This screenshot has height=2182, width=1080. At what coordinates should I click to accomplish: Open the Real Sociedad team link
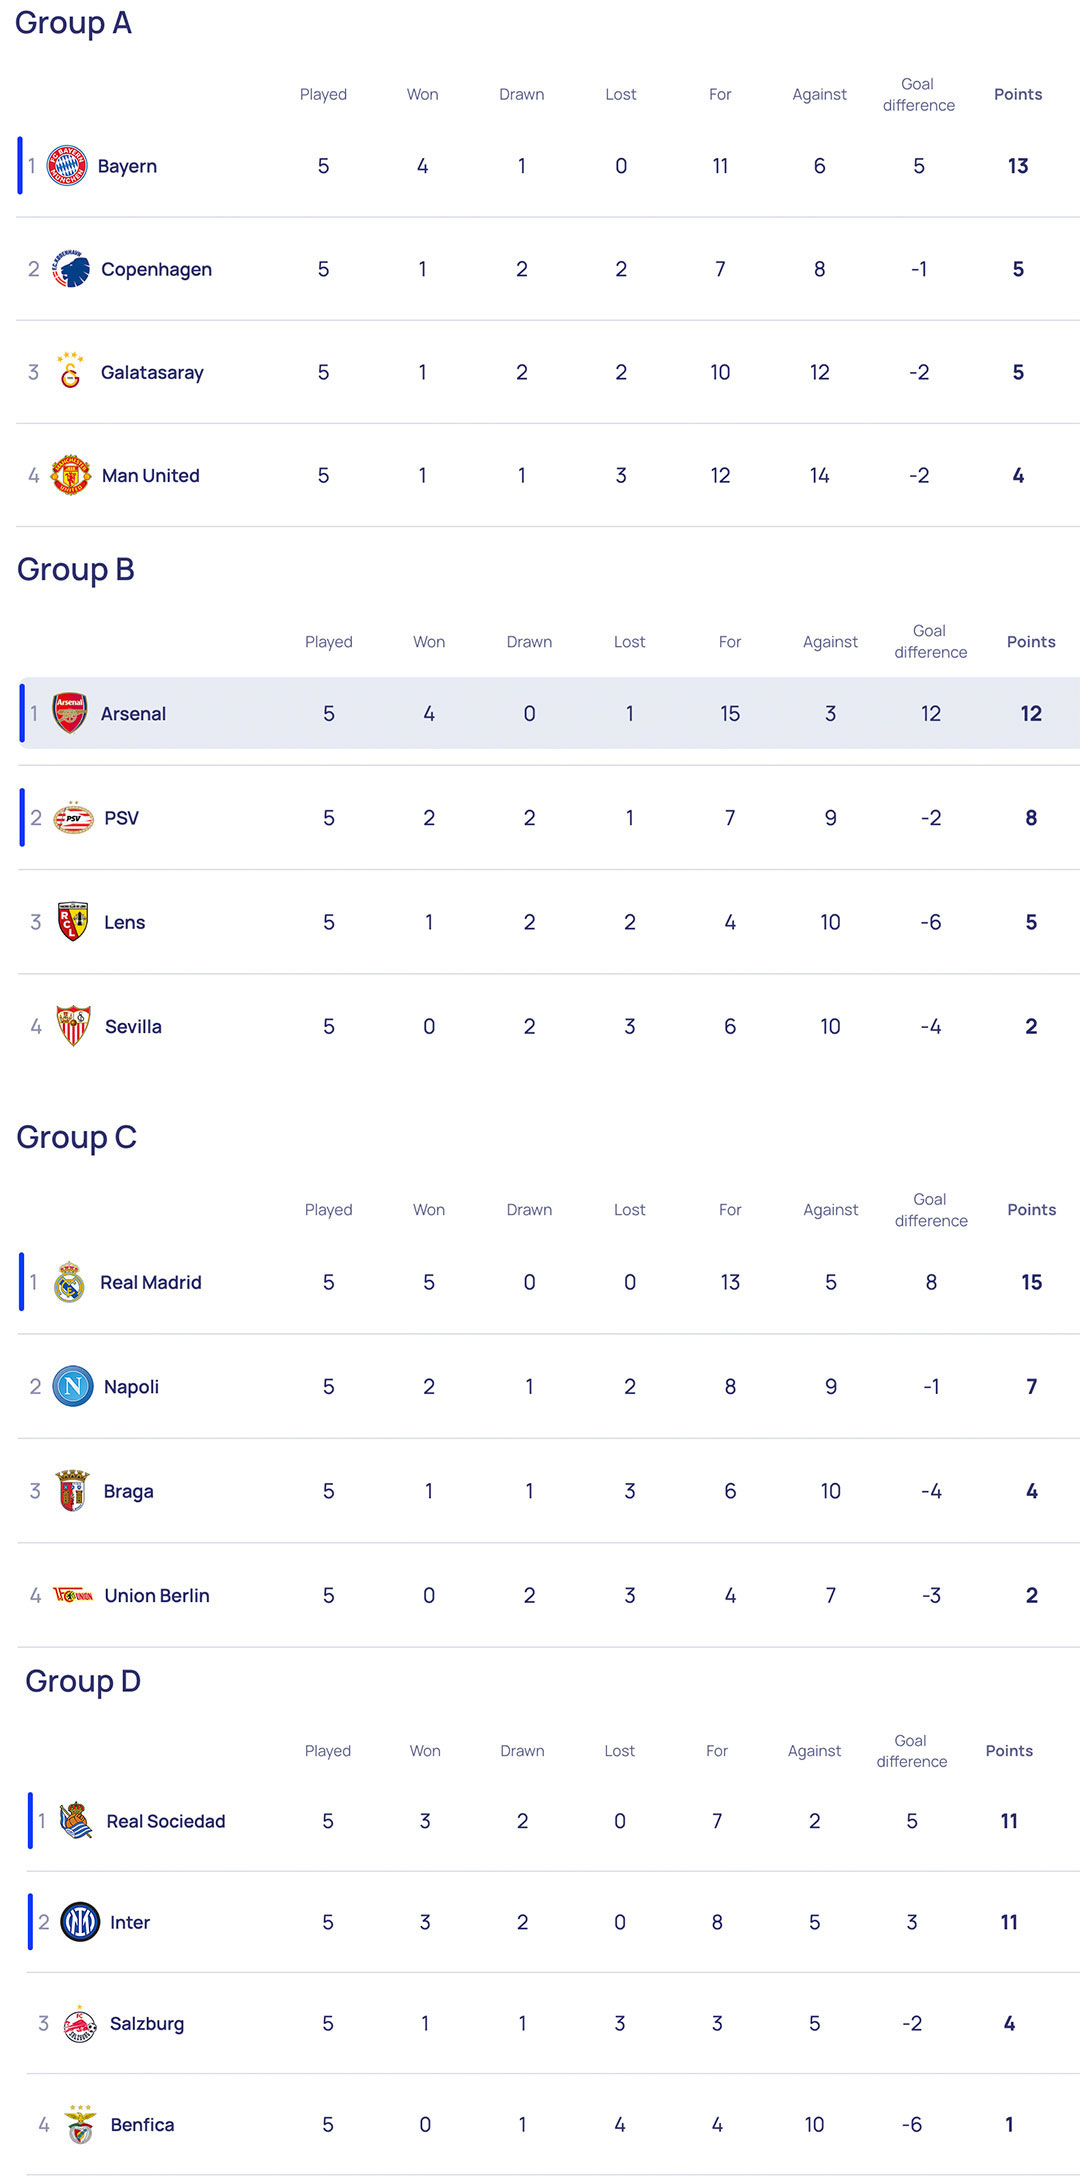tap(166, 1821)
